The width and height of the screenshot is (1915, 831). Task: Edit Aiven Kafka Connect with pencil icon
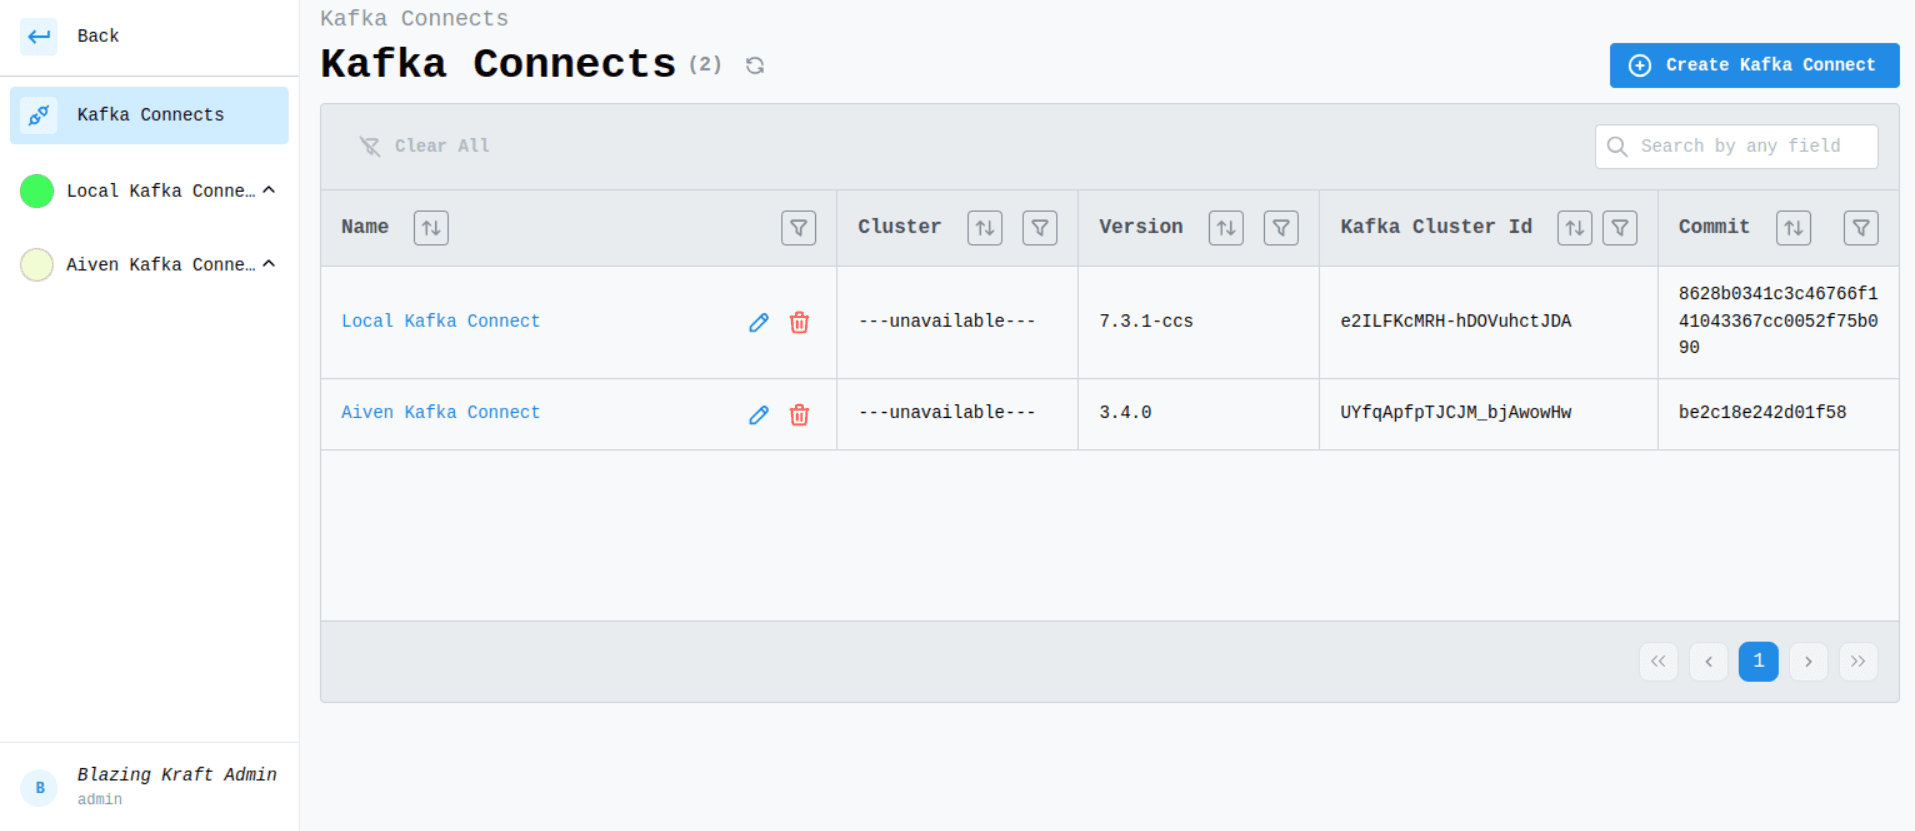[x=759, y=414]
